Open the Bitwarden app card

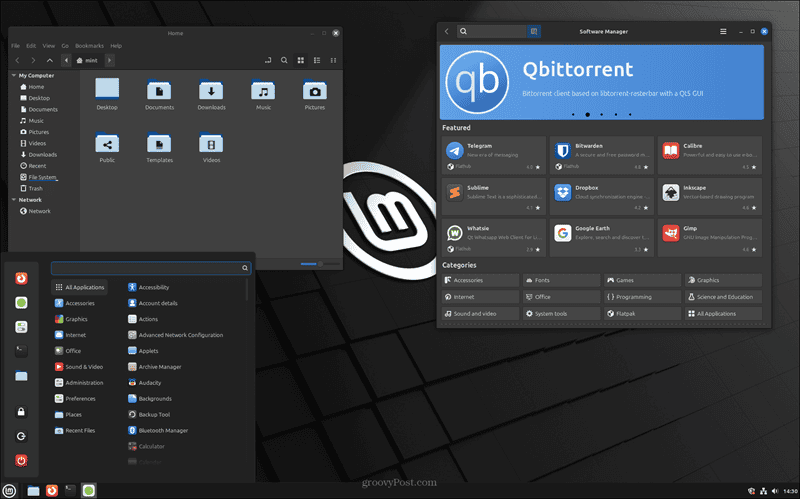click(x=602, y=155)
